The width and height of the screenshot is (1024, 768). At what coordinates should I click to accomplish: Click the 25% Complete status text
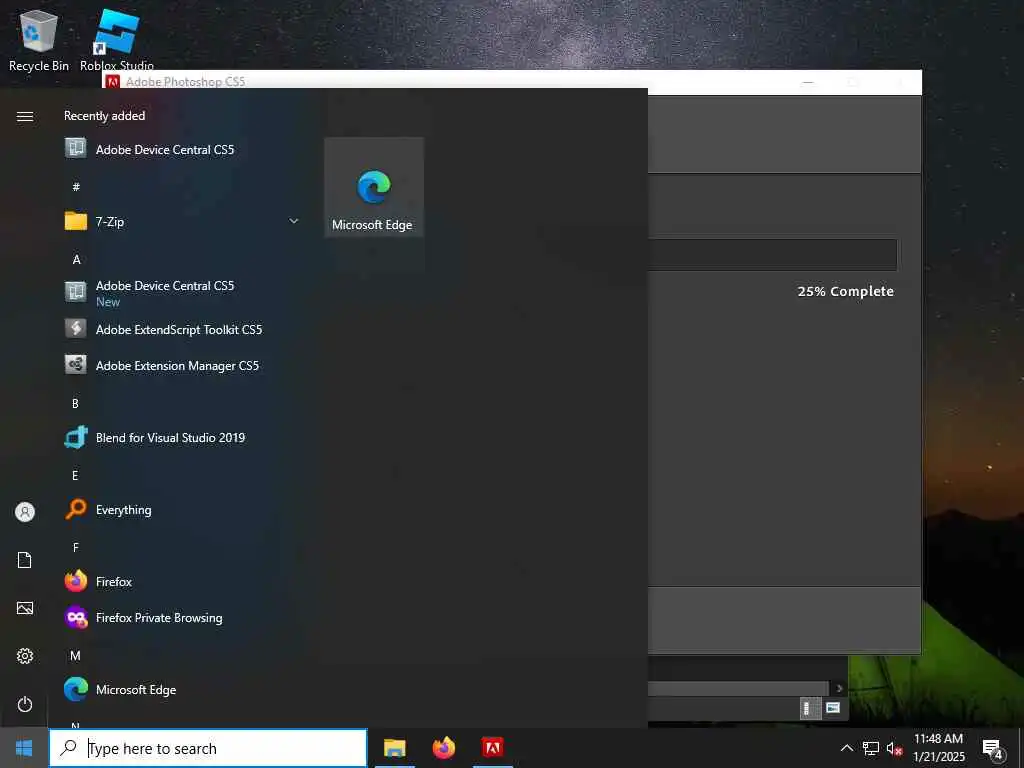point(845,291)
